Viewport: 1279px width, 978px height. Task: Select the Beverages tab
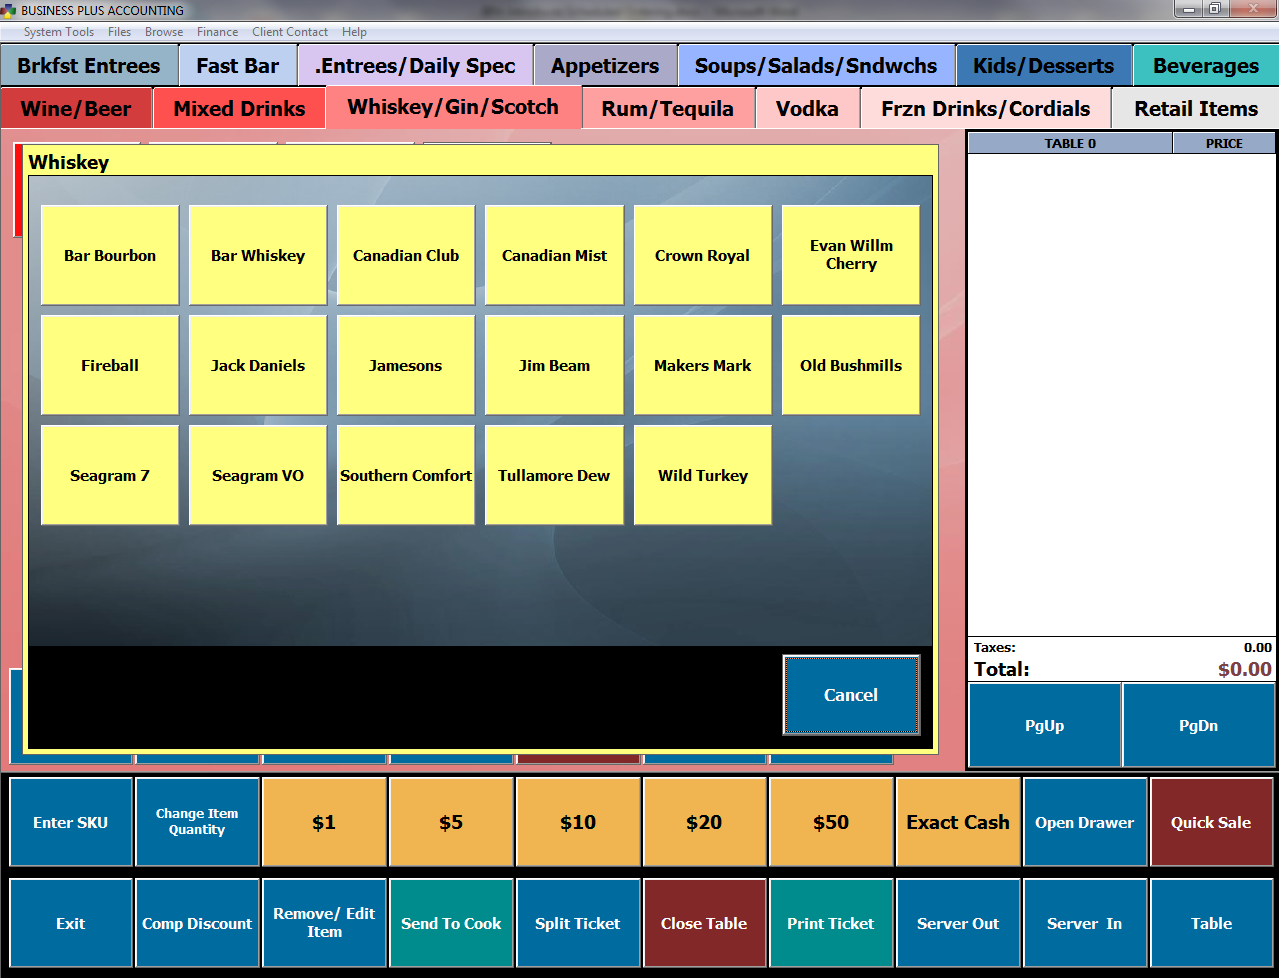coord(1206,66)
